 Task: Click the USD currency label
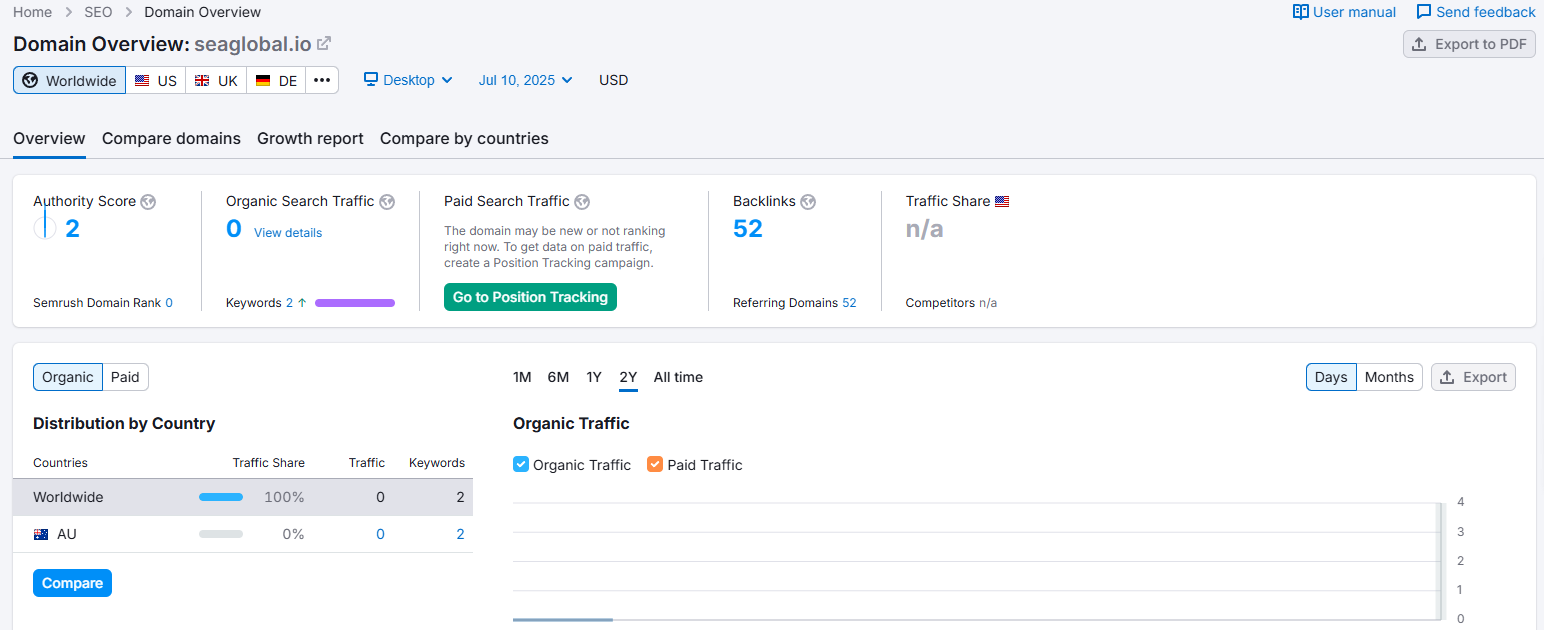[613, 80]
